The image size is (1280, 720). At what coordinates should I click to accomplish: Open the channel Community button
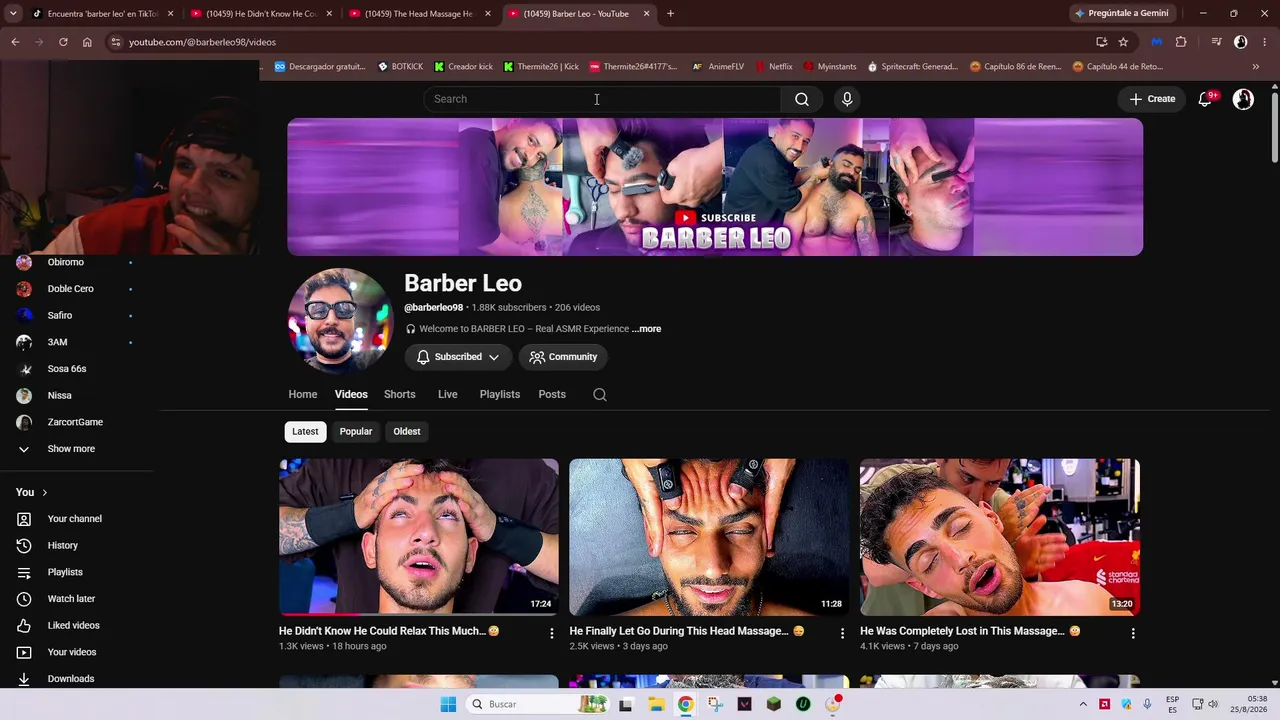(x=563, y=357)
